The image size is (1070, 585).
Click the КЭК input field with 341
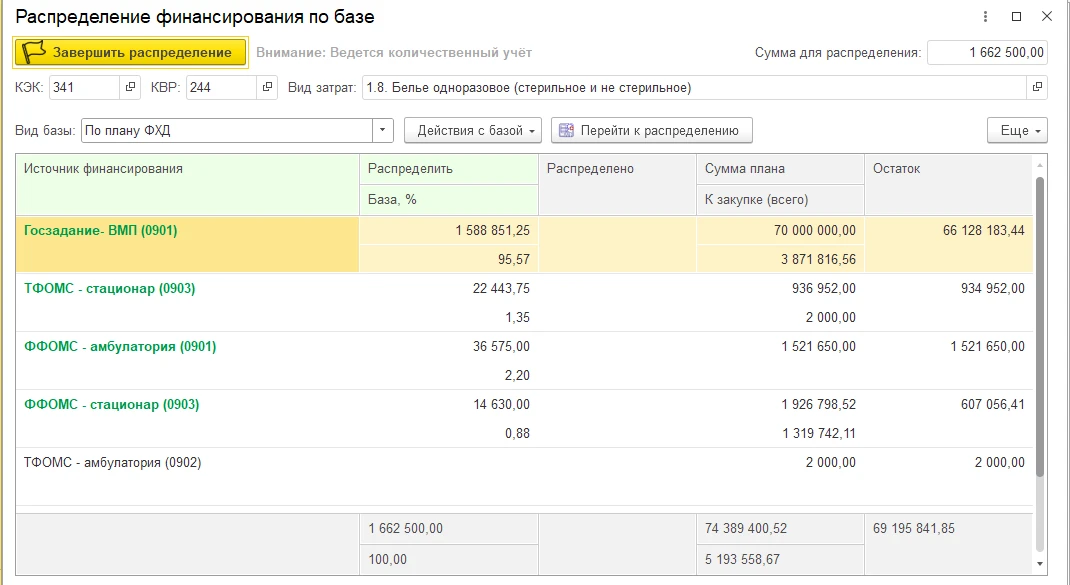85,87
